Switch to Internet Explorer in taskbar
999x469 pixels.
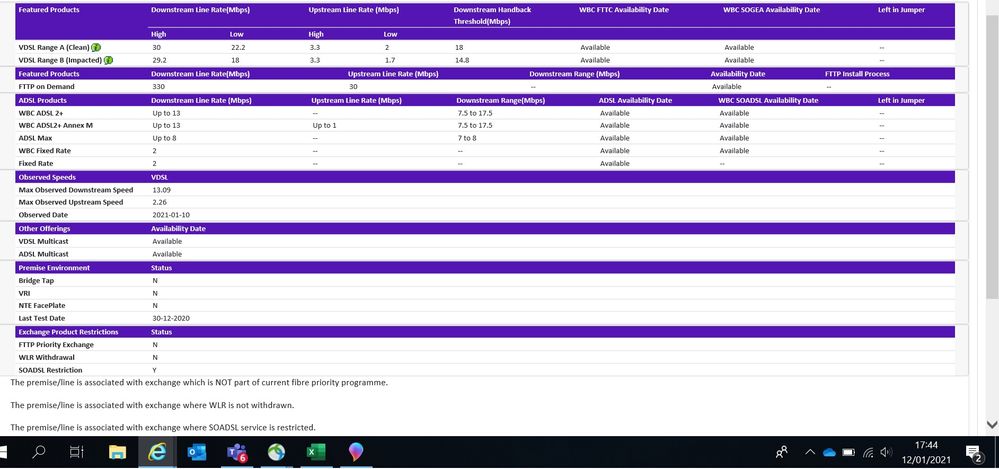click(x=156, y=452)
